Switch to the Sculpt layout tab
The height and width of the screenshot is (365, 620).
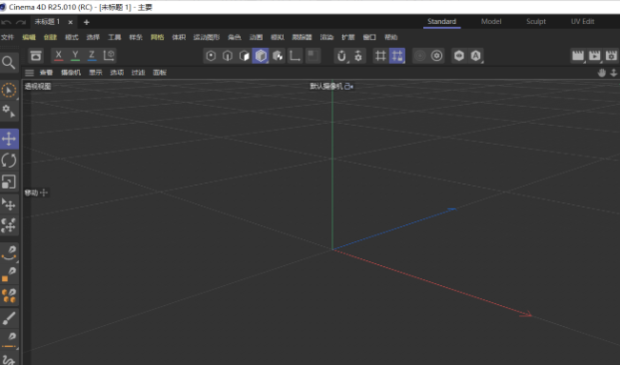click(536, 21)
